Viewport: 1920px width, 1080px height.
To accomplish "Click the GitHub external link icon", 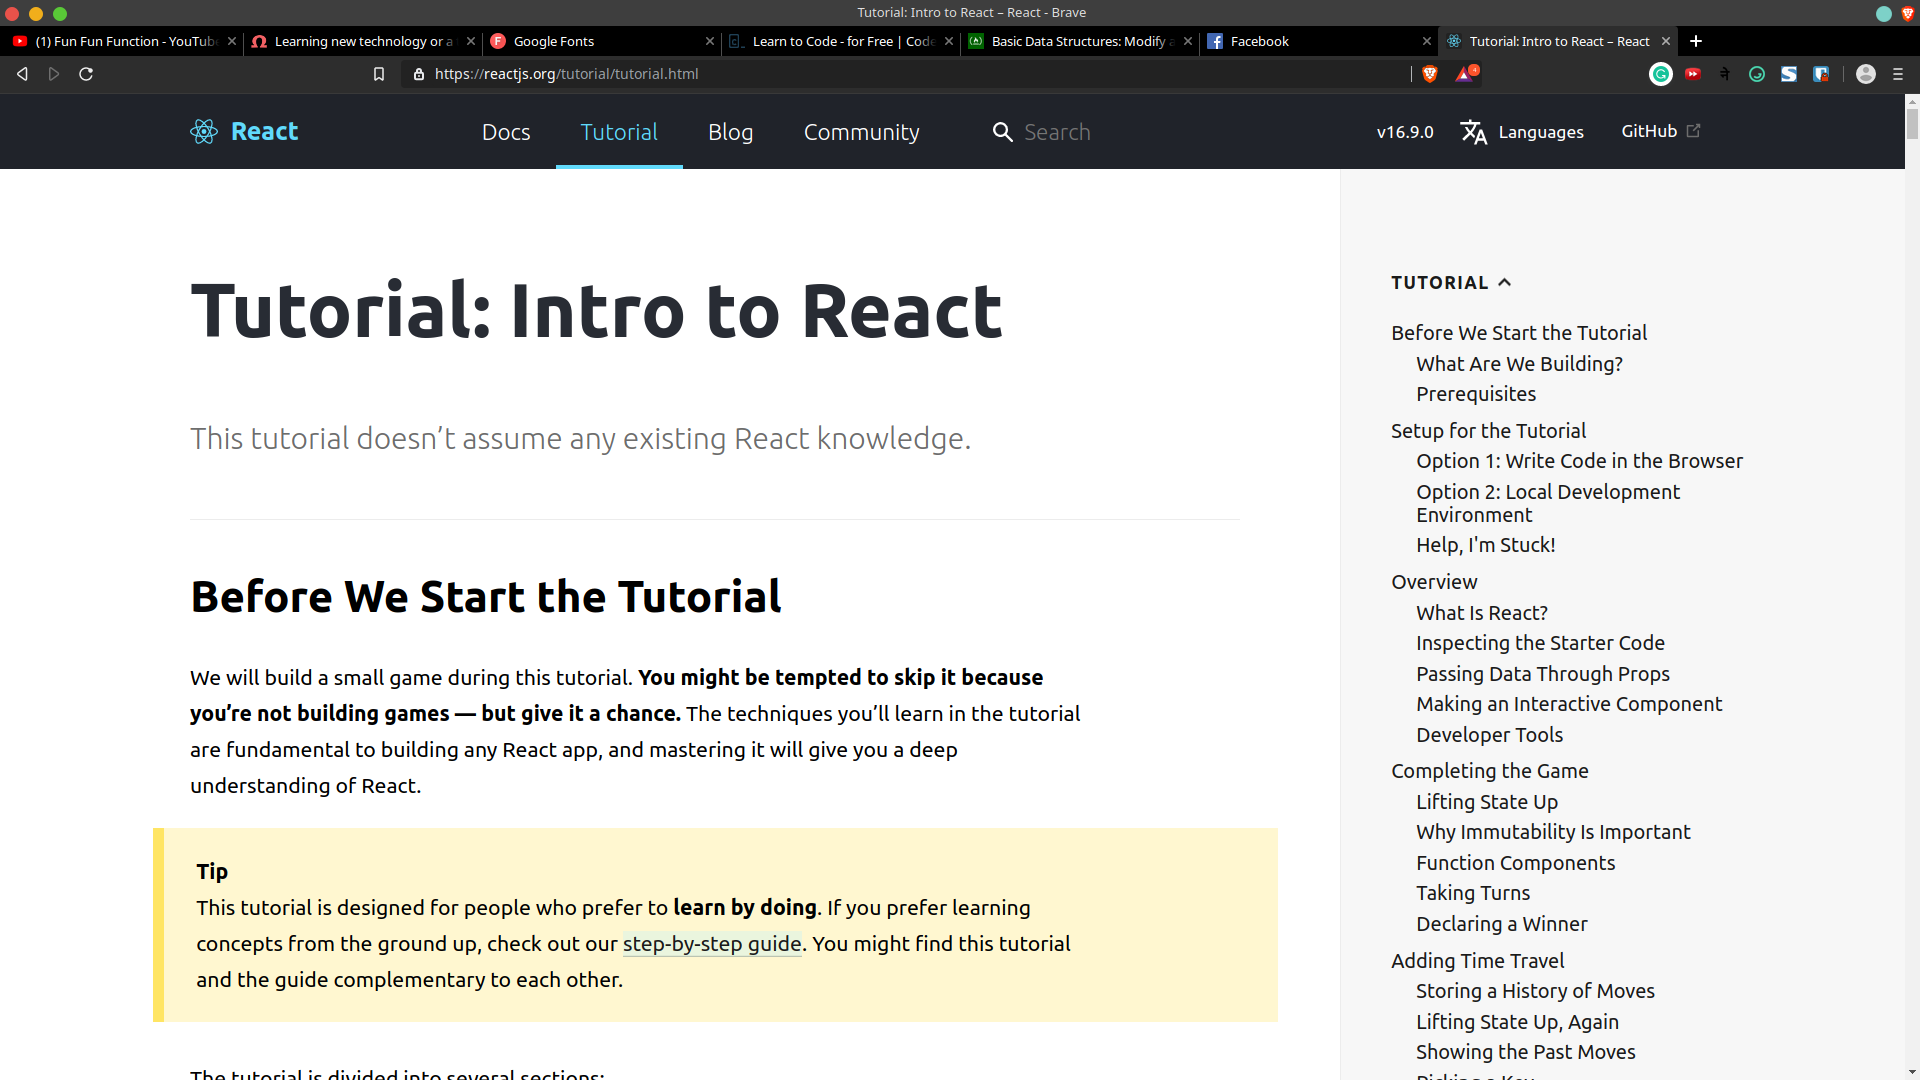I will 1693,131.
